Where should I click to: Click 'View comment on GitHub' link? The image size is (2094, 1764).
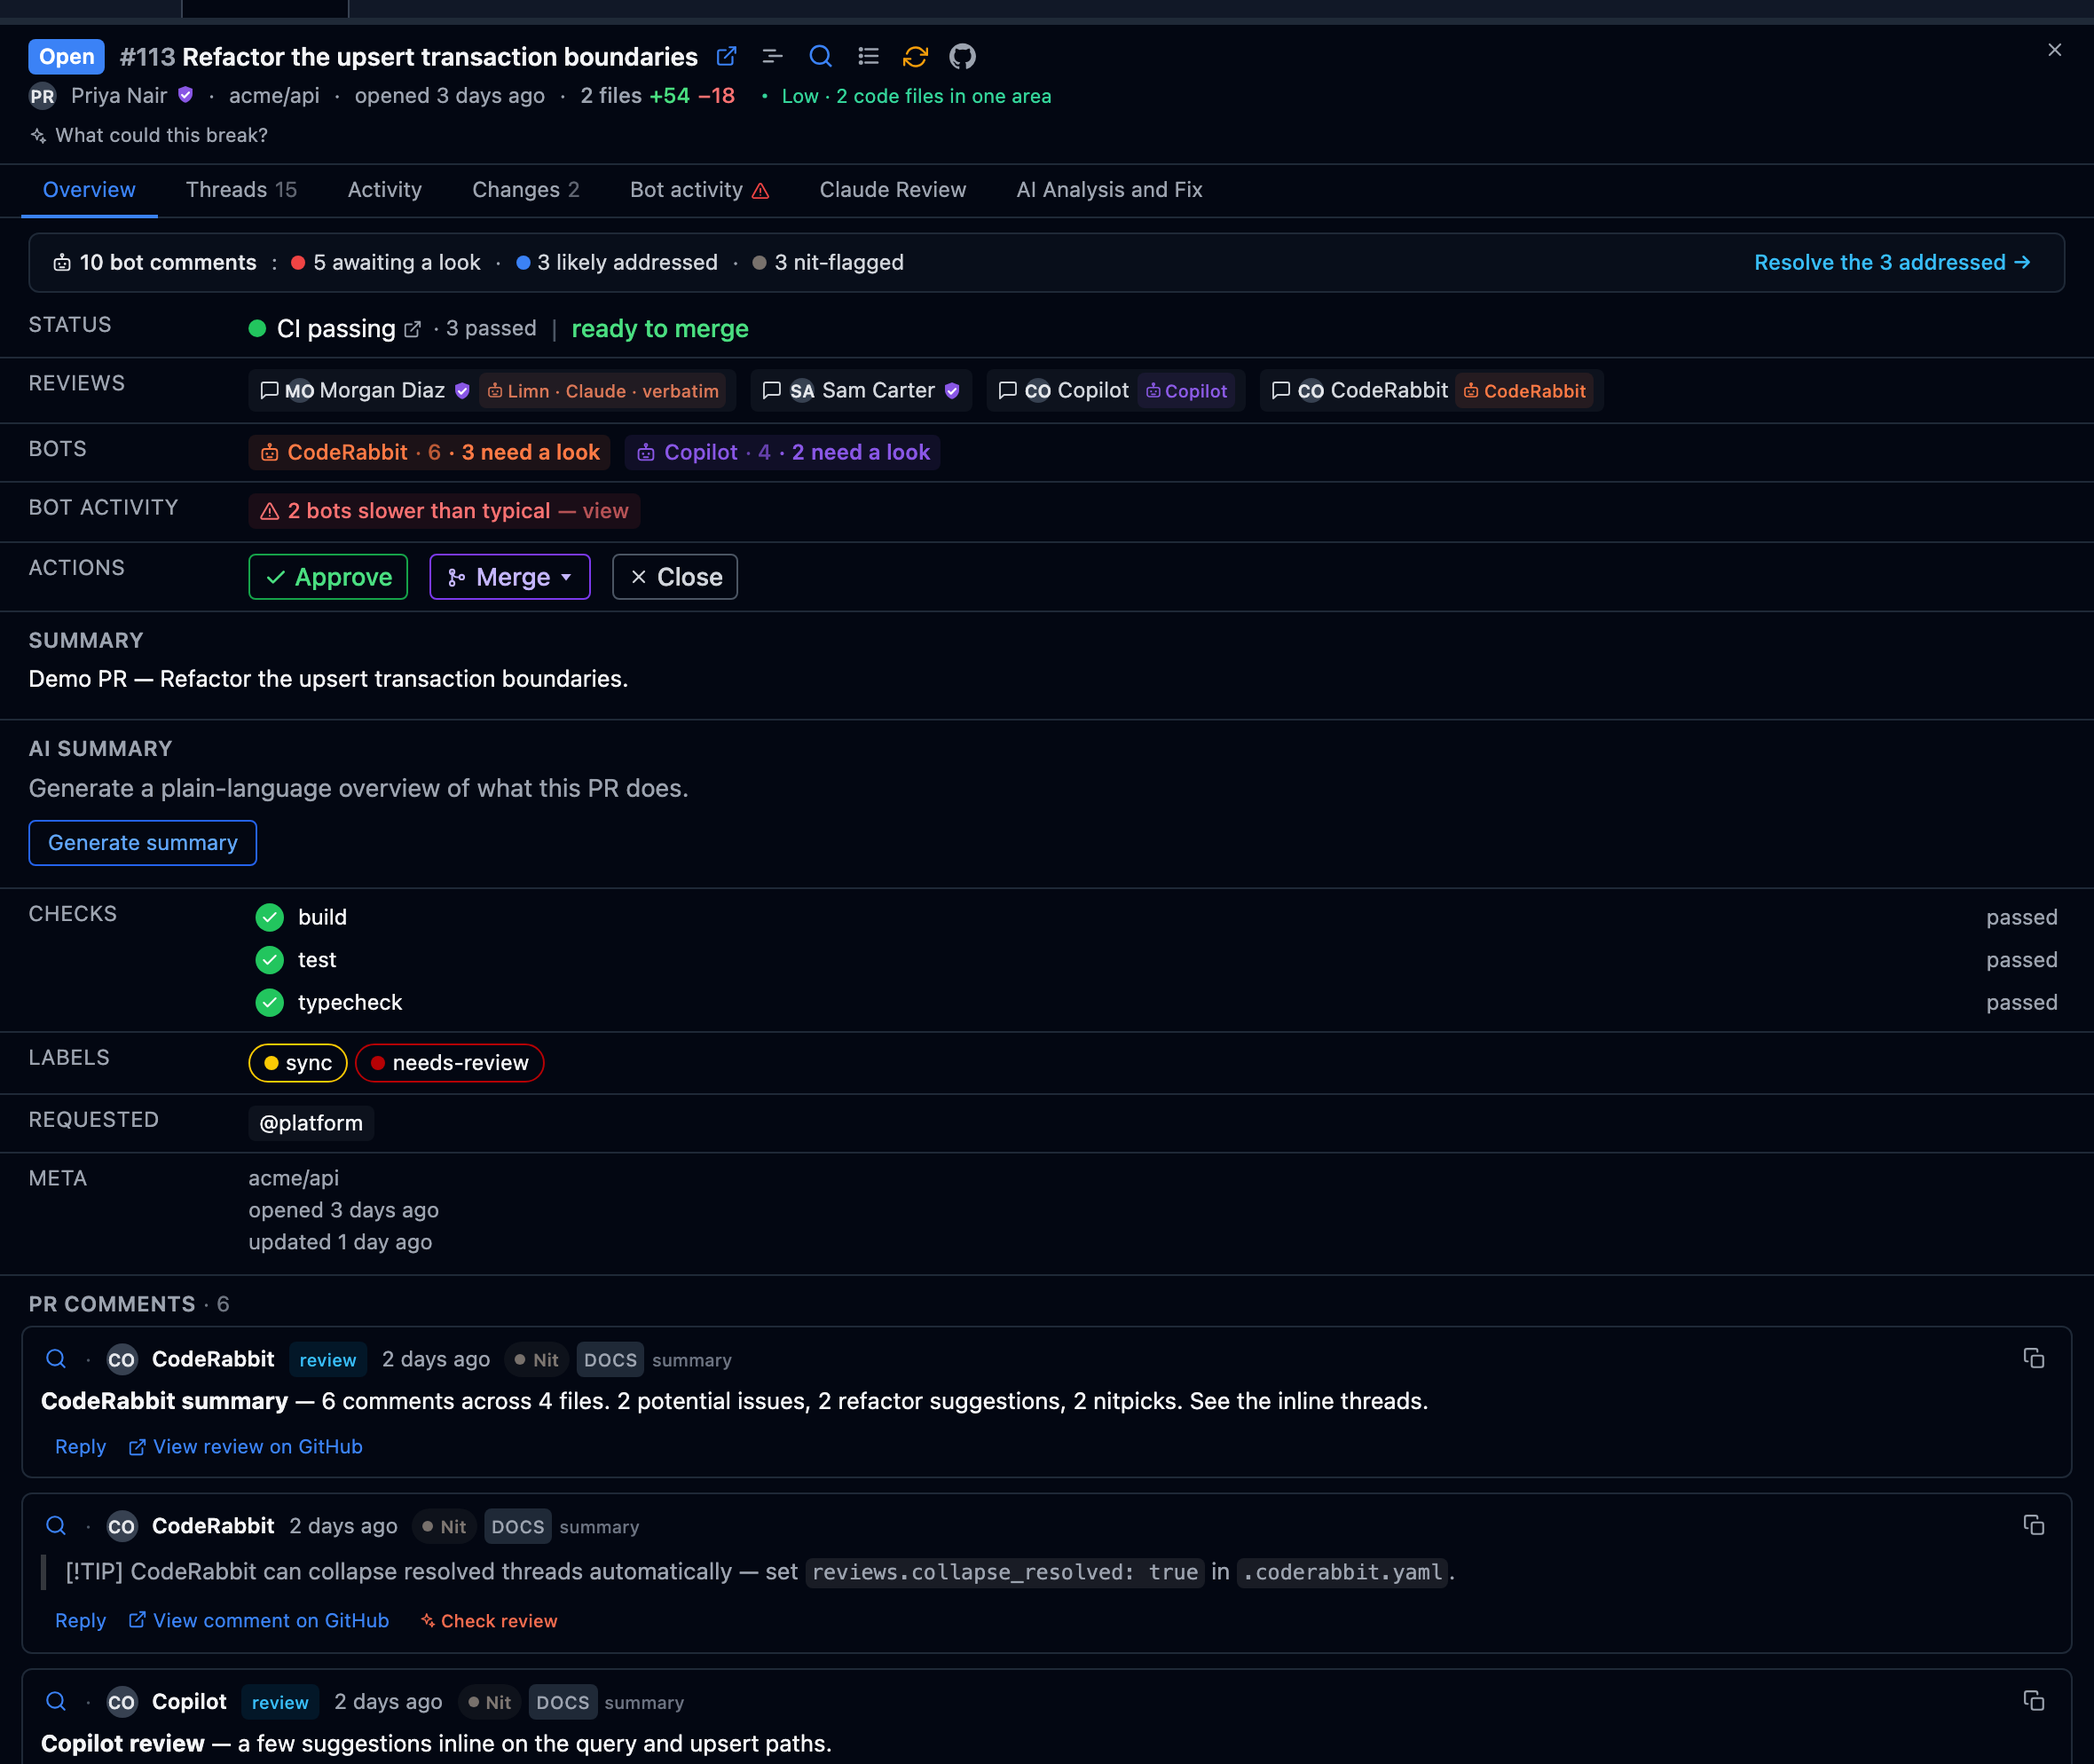click(x=259, y=1621)
